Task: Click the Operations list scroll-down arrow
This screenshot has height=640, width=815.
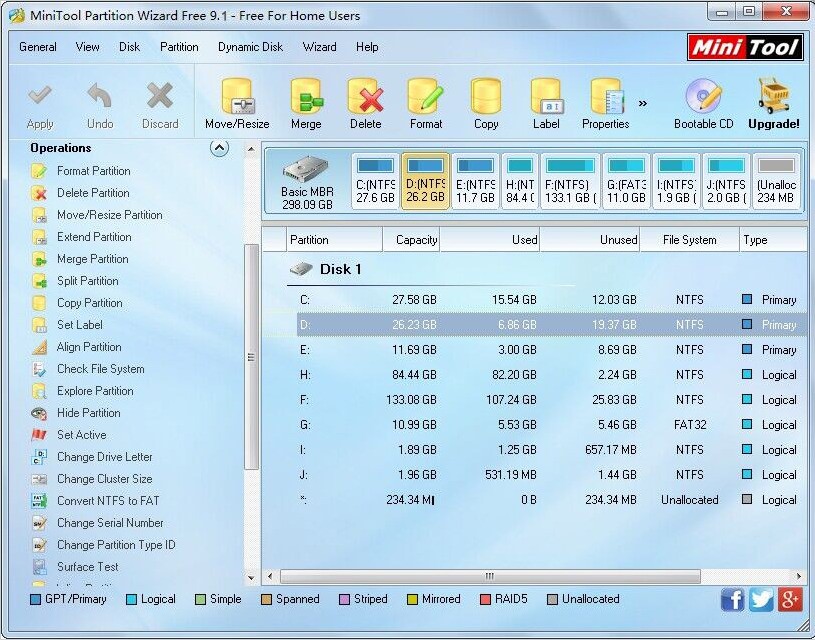Action: click(251, 578)
